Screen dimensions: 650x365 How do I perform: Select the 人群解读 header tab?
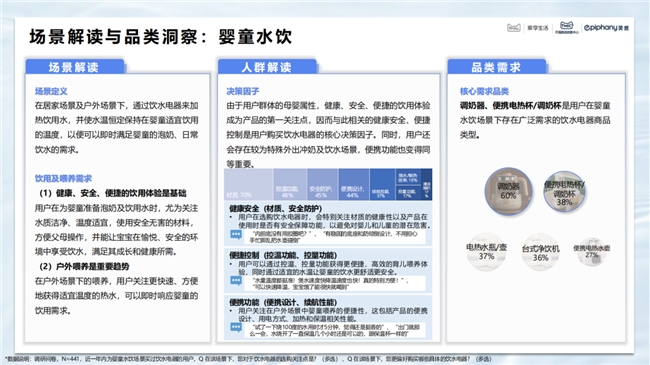267,67
